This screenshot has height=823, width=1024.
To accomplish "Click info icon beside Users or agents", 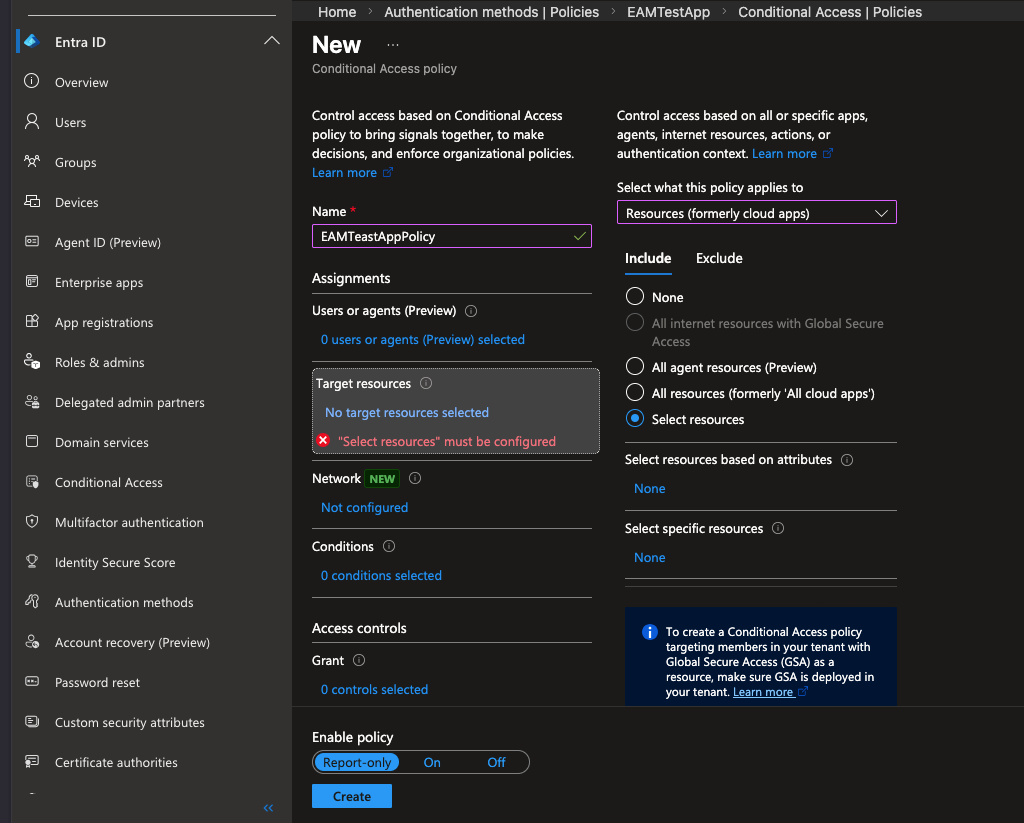I will (471, 311).
